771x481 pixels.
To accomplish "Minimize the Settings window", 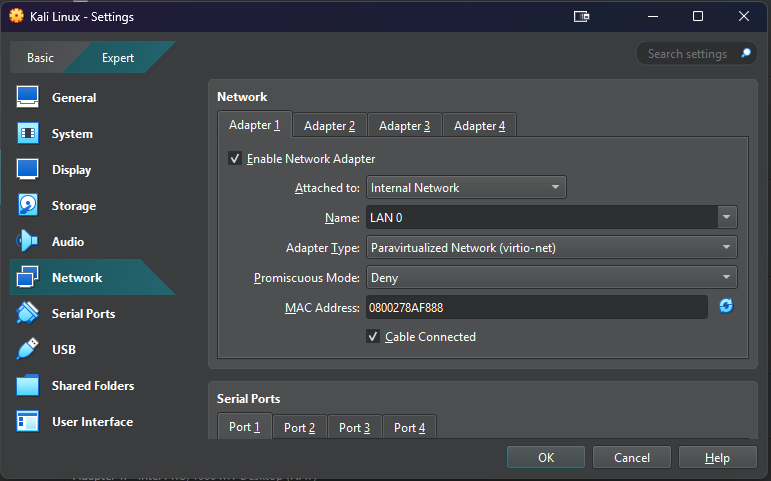I will pos(653,16).
